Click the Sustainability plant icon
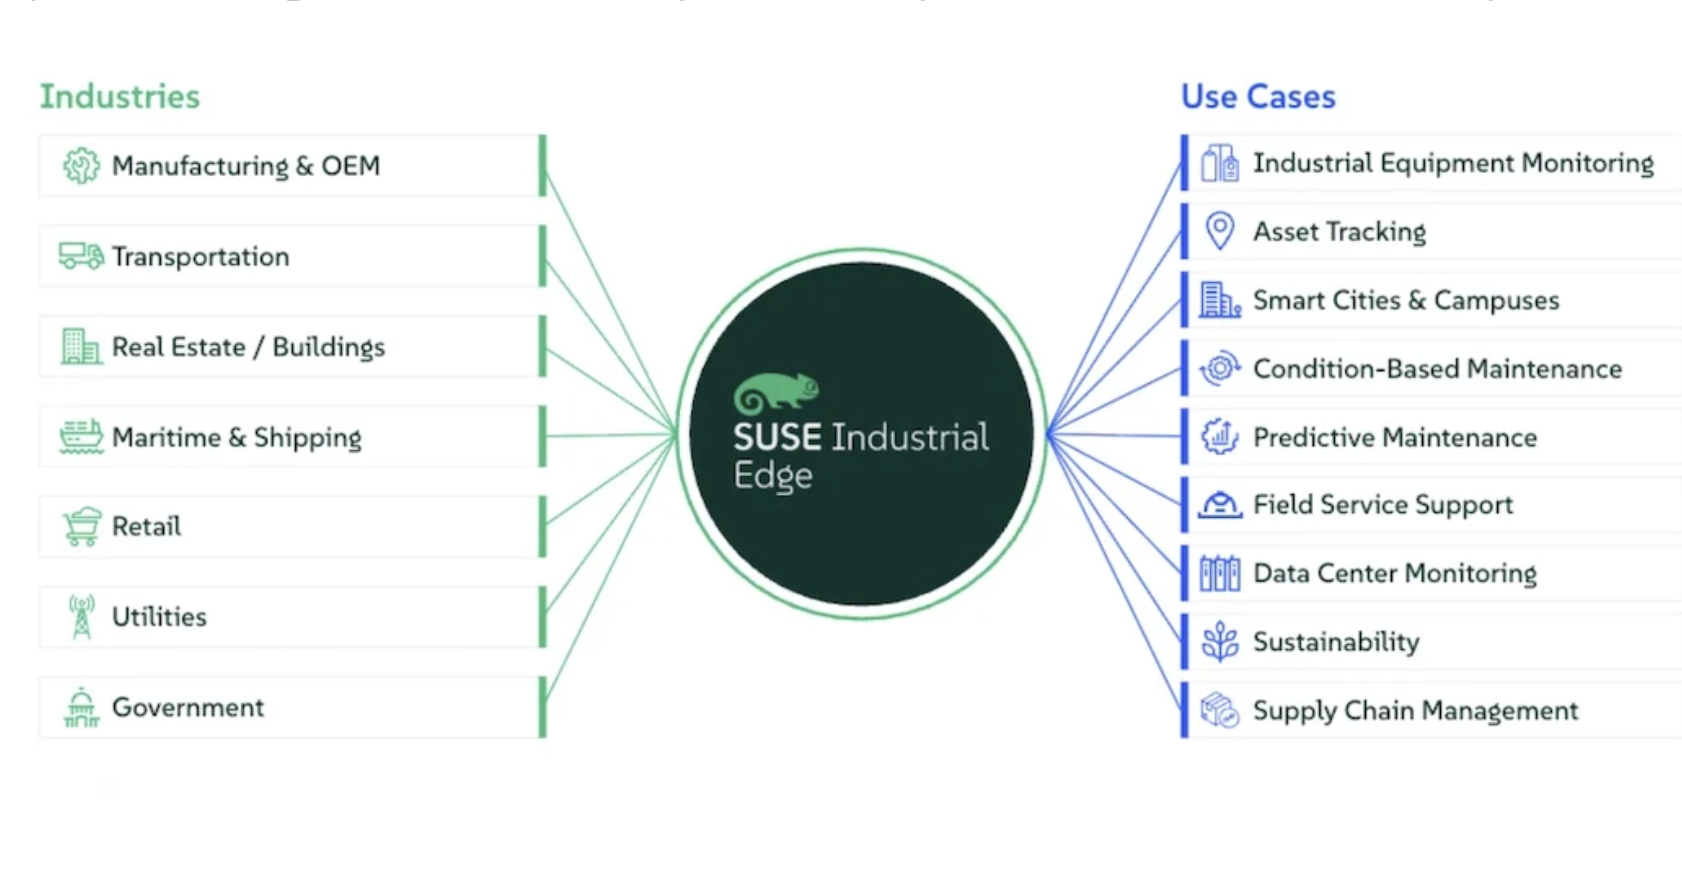 tap(1219, 642)
